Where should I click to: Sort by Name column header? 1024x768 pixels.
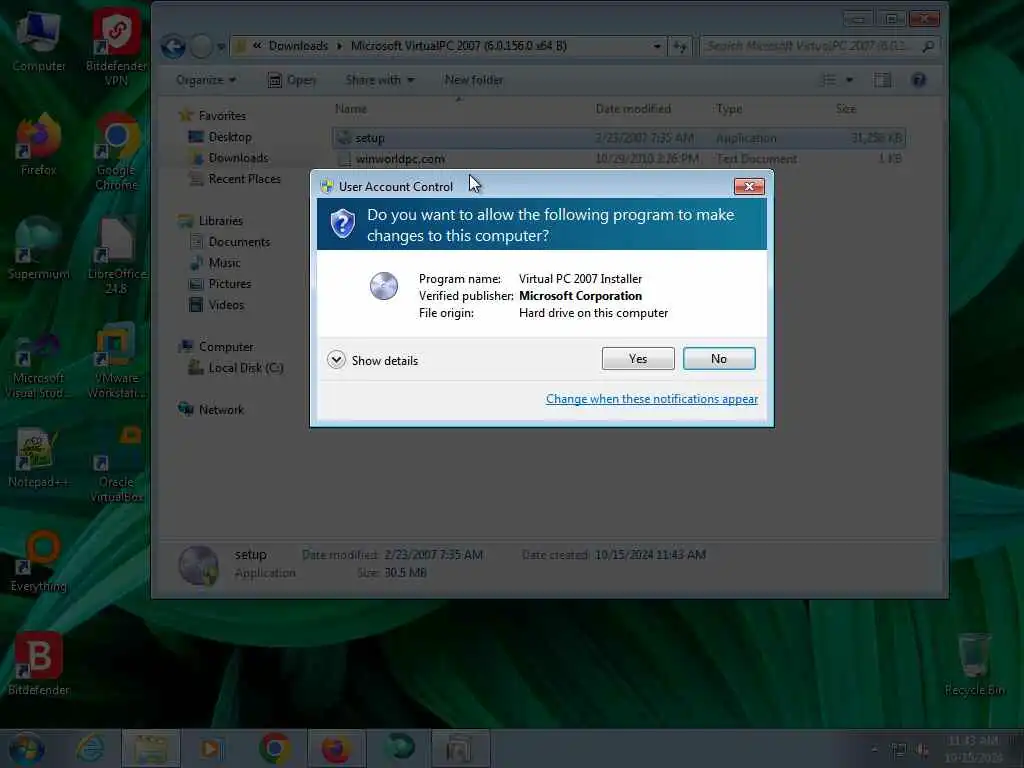[x=351, y=109]
